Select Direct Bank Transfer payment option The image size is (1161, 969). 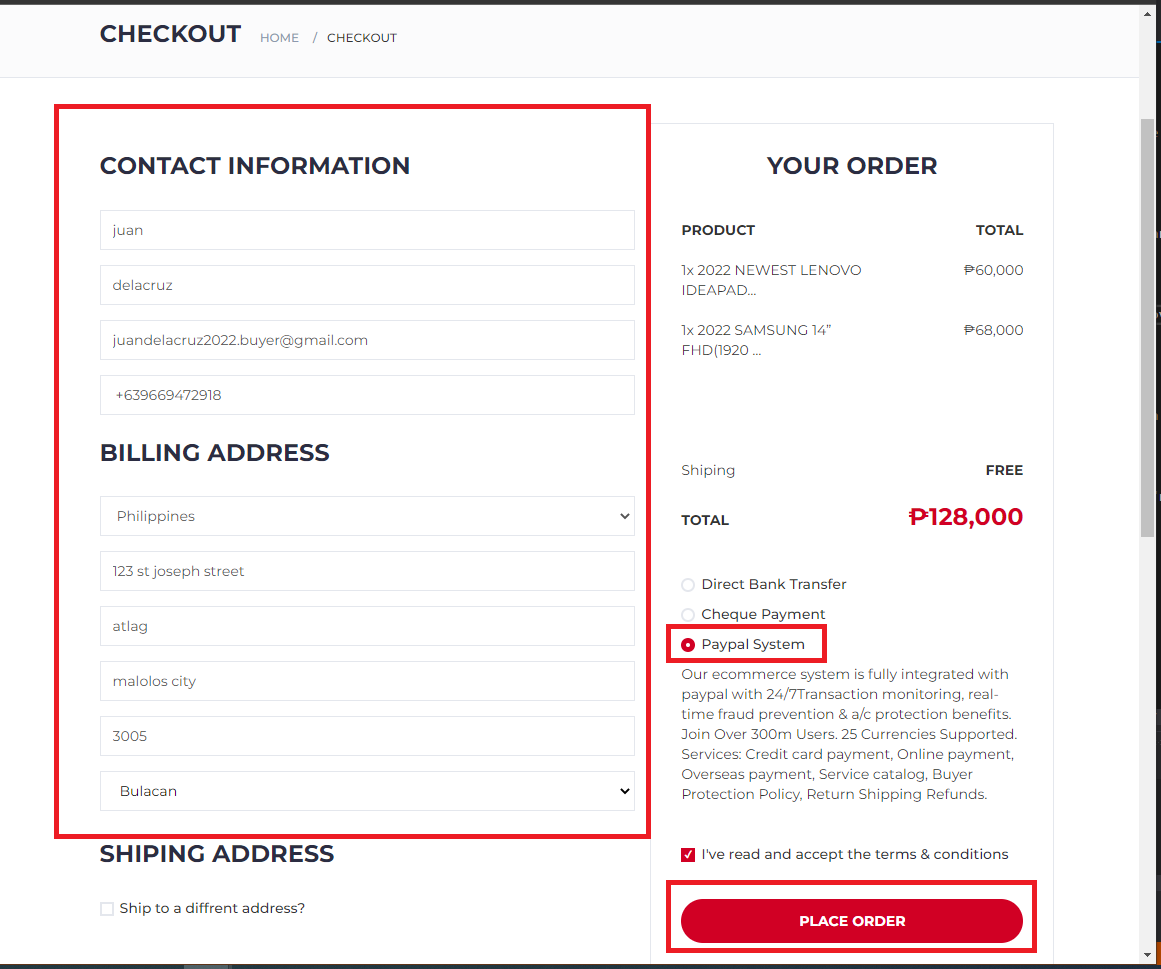point(688,585)
